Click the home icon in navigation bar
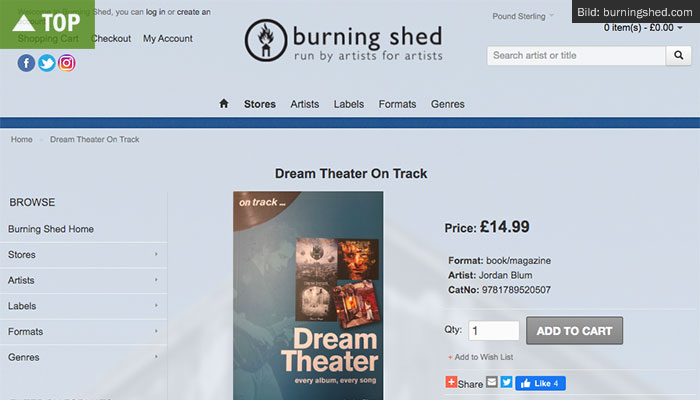700x400 pixels. pos(224,104)
